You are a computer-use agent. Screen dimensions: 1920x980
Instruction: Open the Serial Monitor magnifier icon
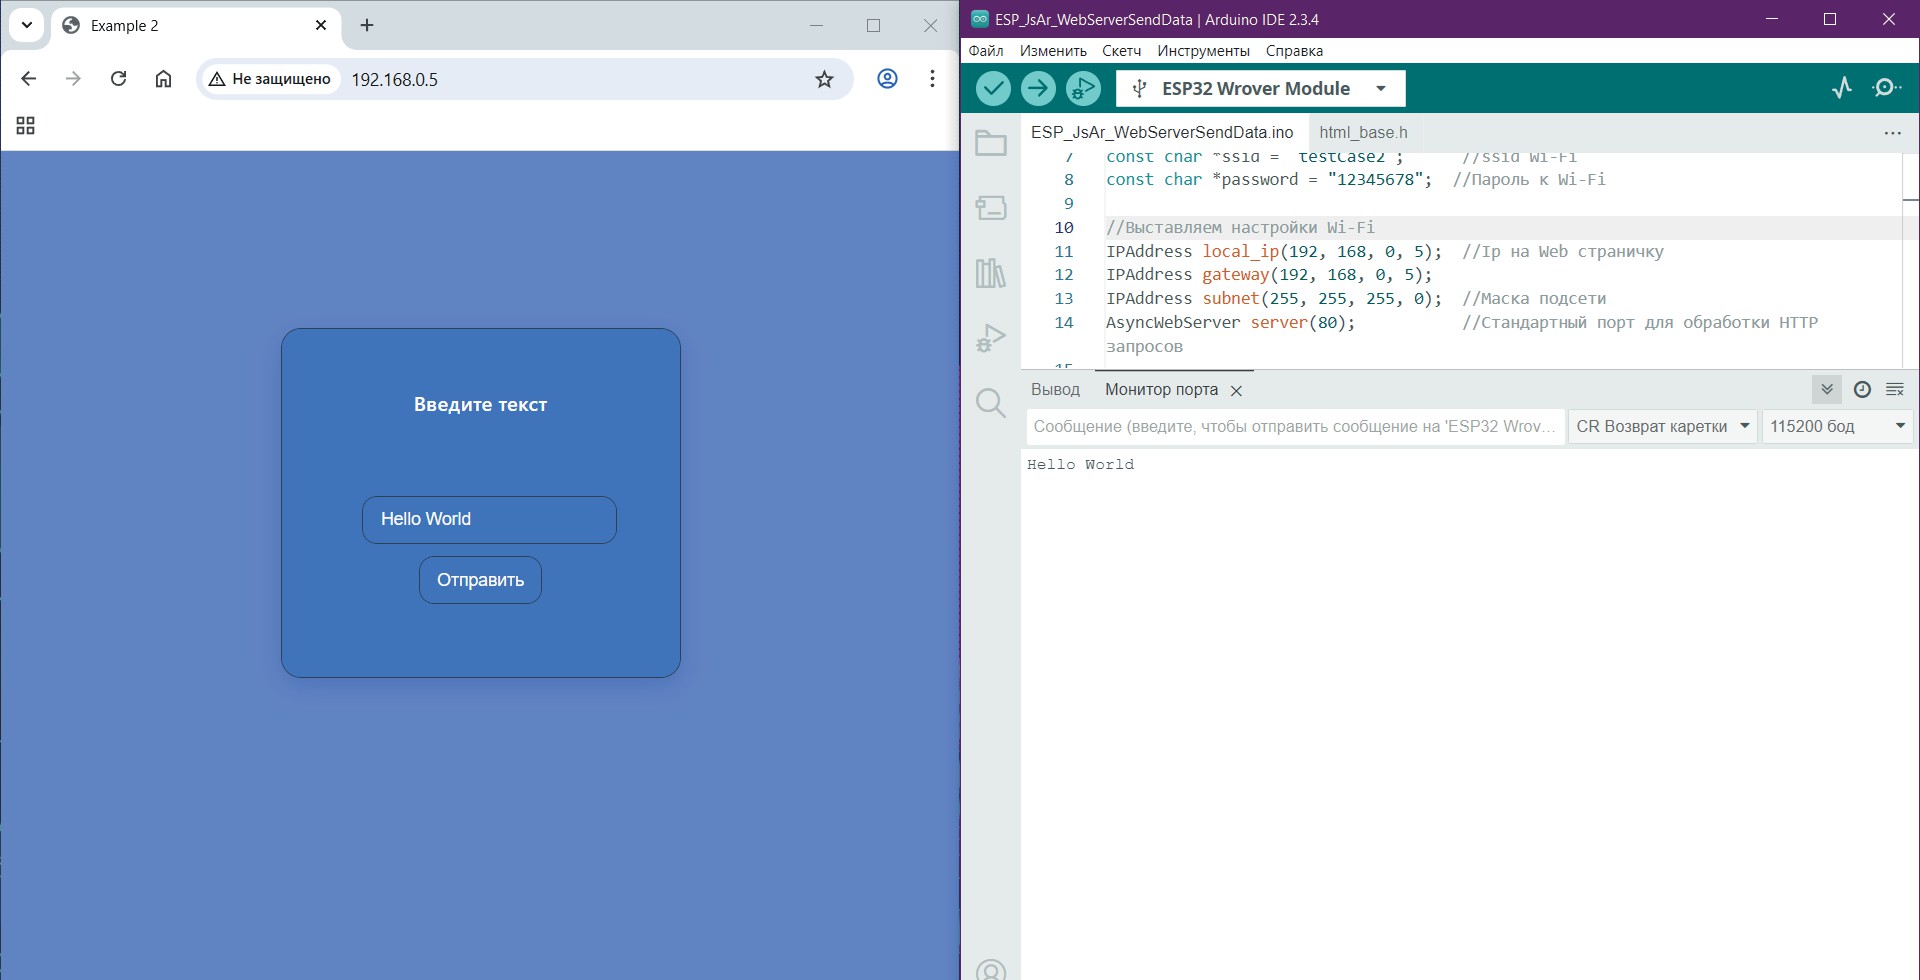pos(1887,88)
